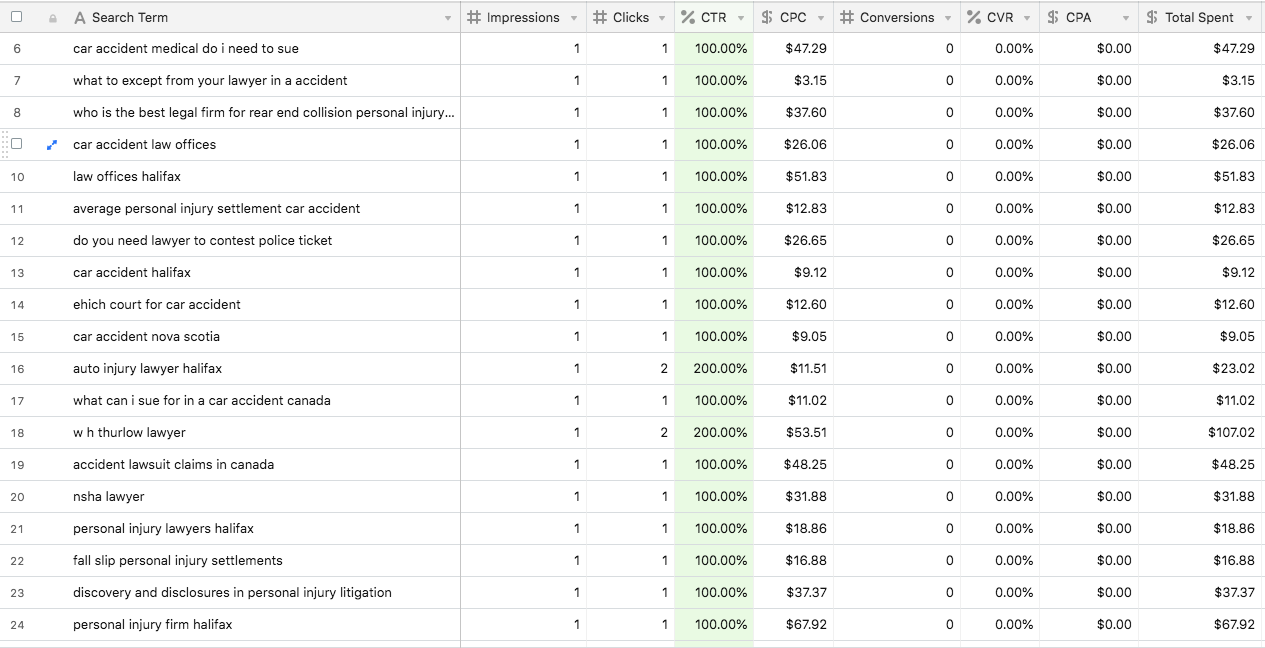Image resolution: width=1265 pixels, height=648 pixels.
Task: Select the Conversions header label
Action: tap(897, 17)
